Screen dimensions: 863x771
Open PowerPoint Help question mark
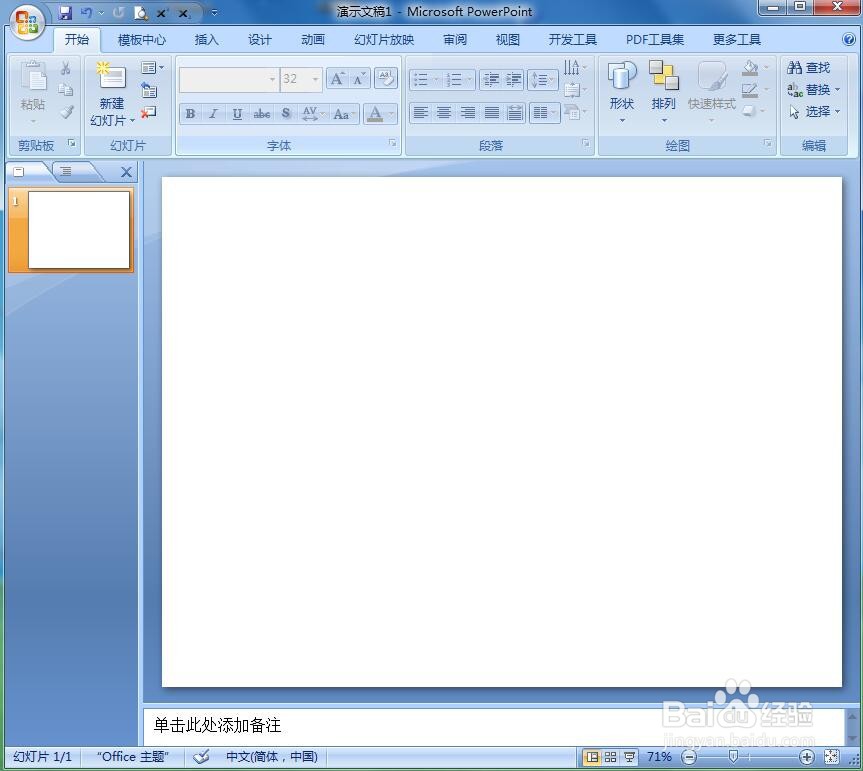(x=848, y=39)
